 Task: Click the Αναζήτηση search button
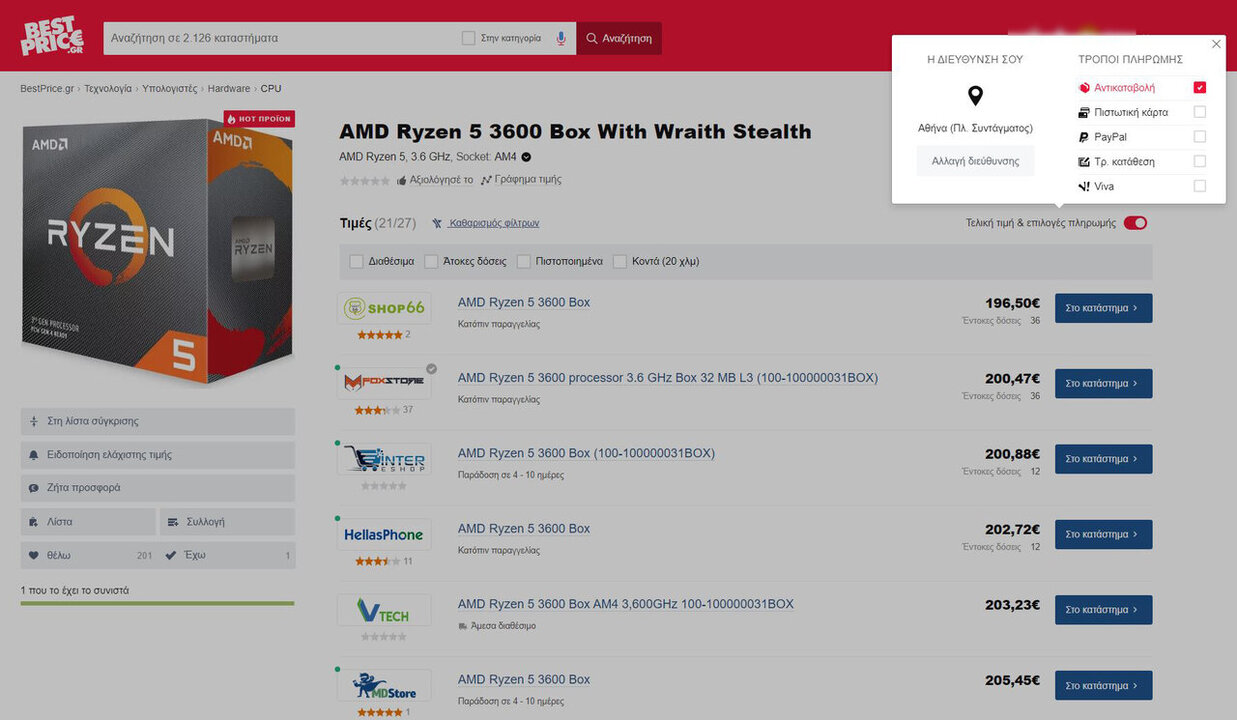(x=619, y=38)
